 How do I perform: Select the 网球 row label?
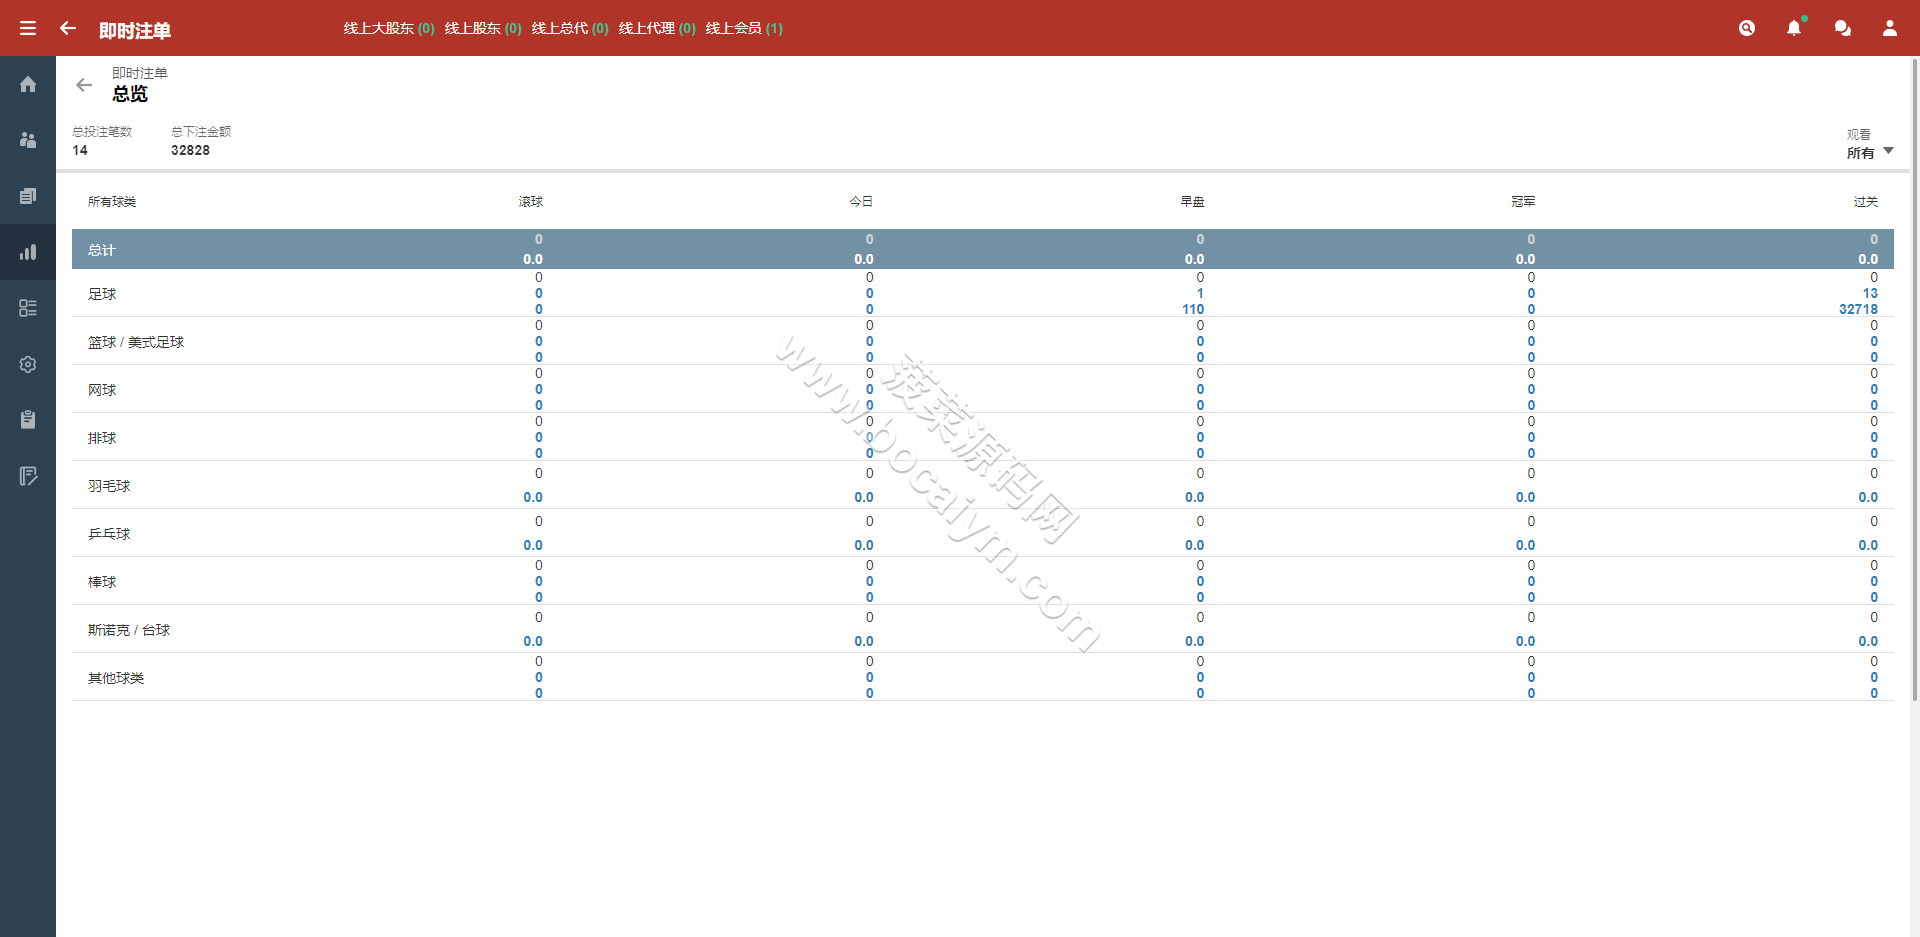pyautogui.click(x=102, y=390)
